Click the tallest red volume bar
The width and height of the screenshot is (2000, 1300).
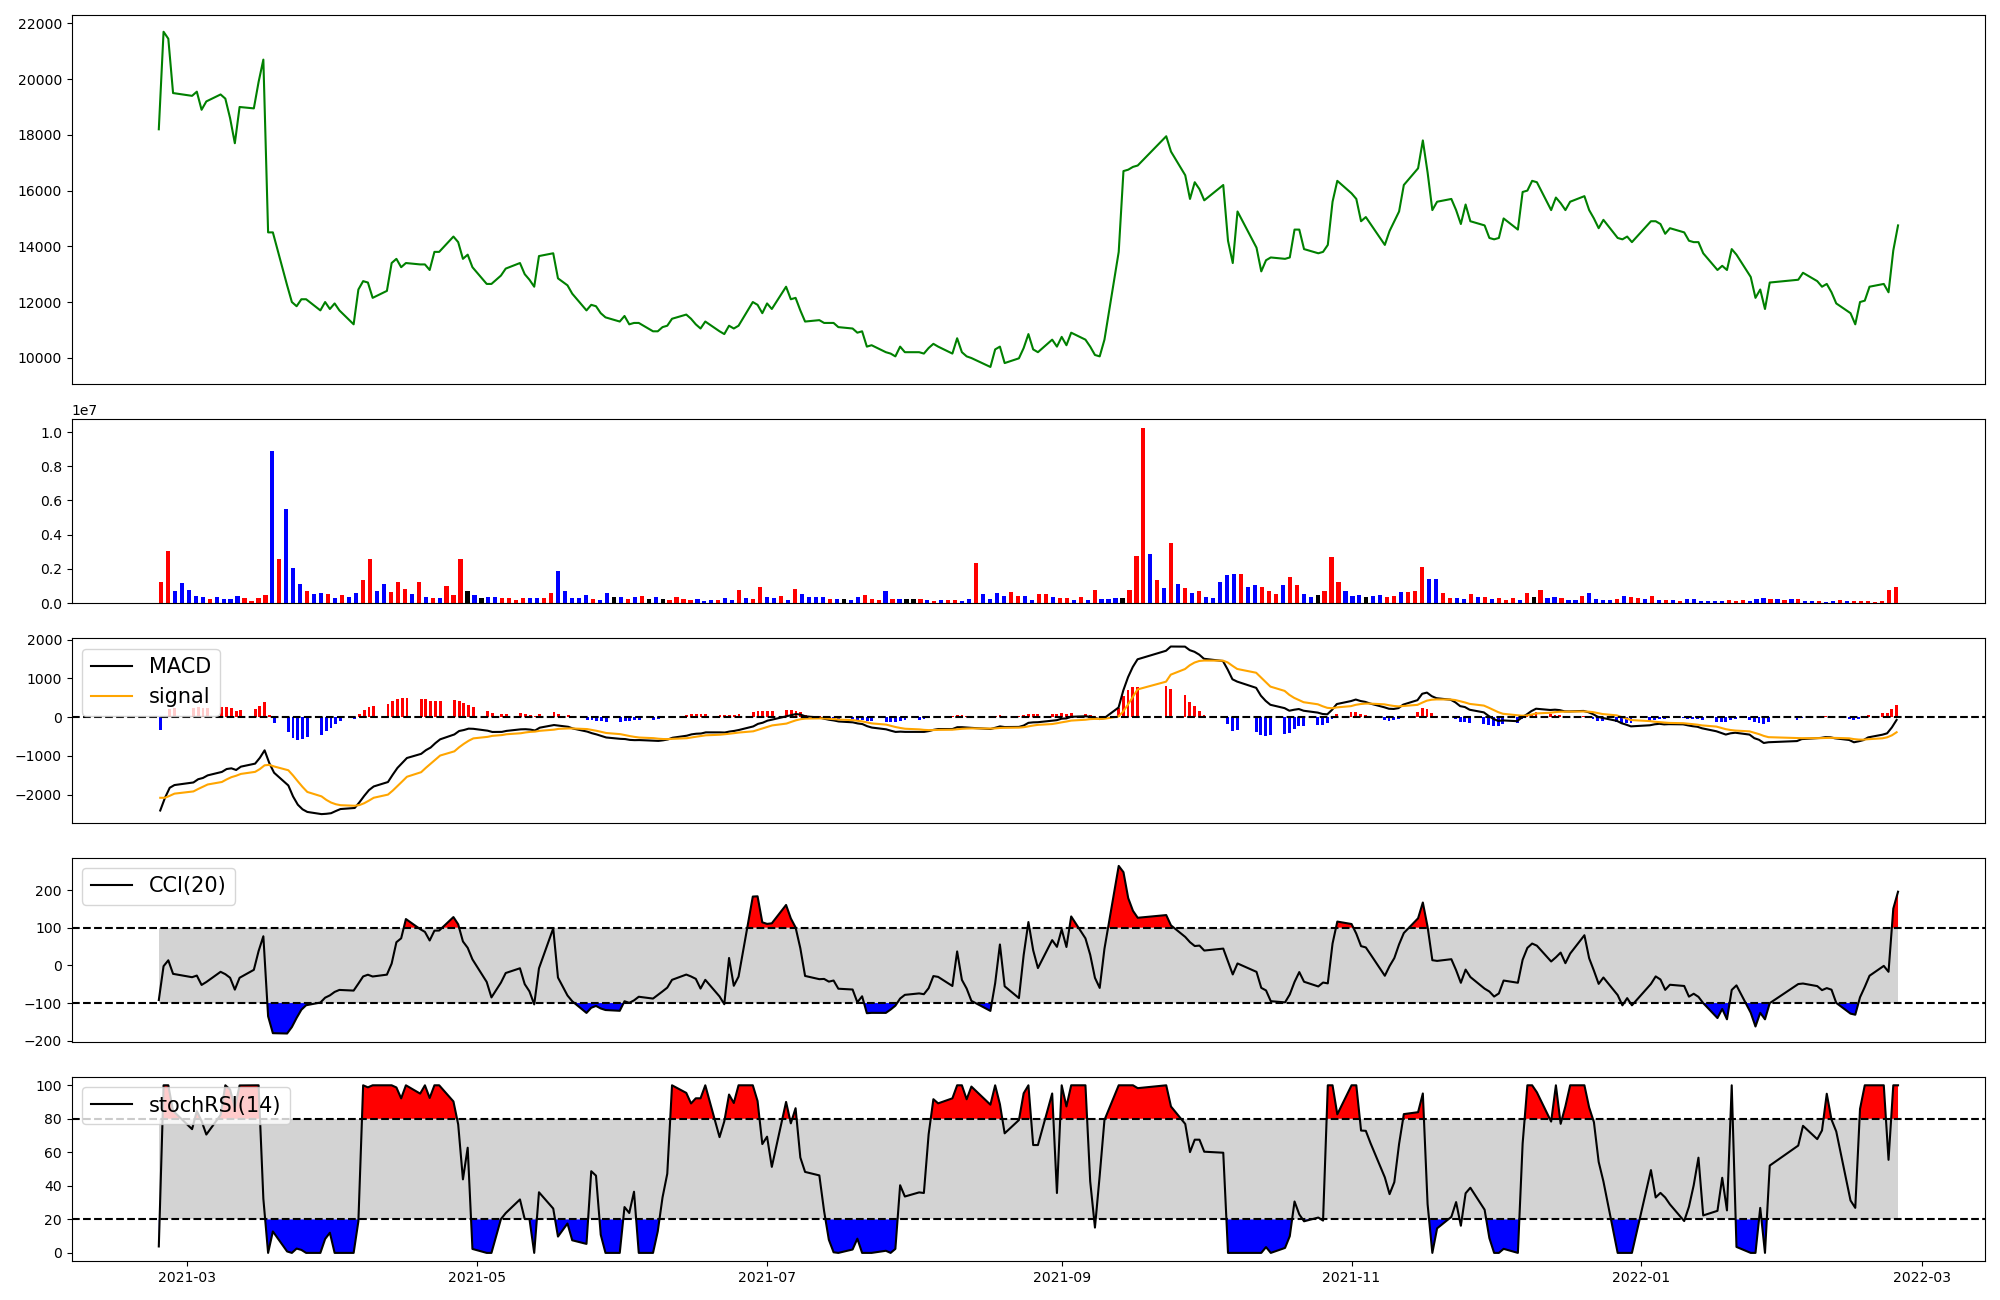pos(1143,515)
